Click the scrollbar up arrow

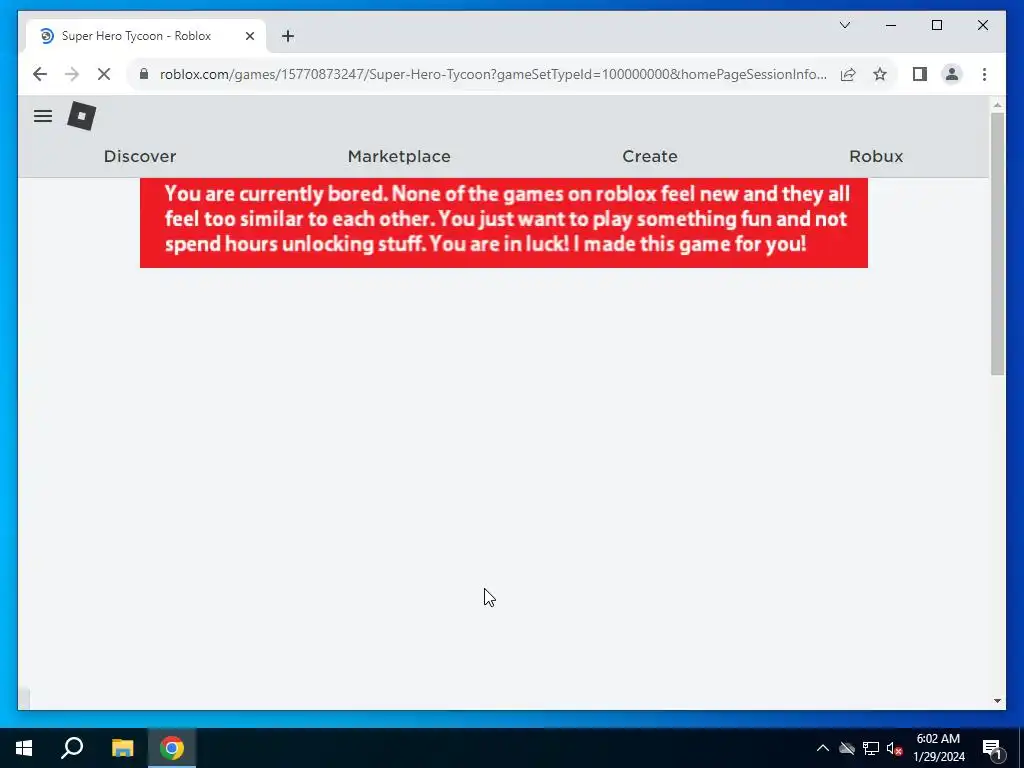tap(997, 104)
